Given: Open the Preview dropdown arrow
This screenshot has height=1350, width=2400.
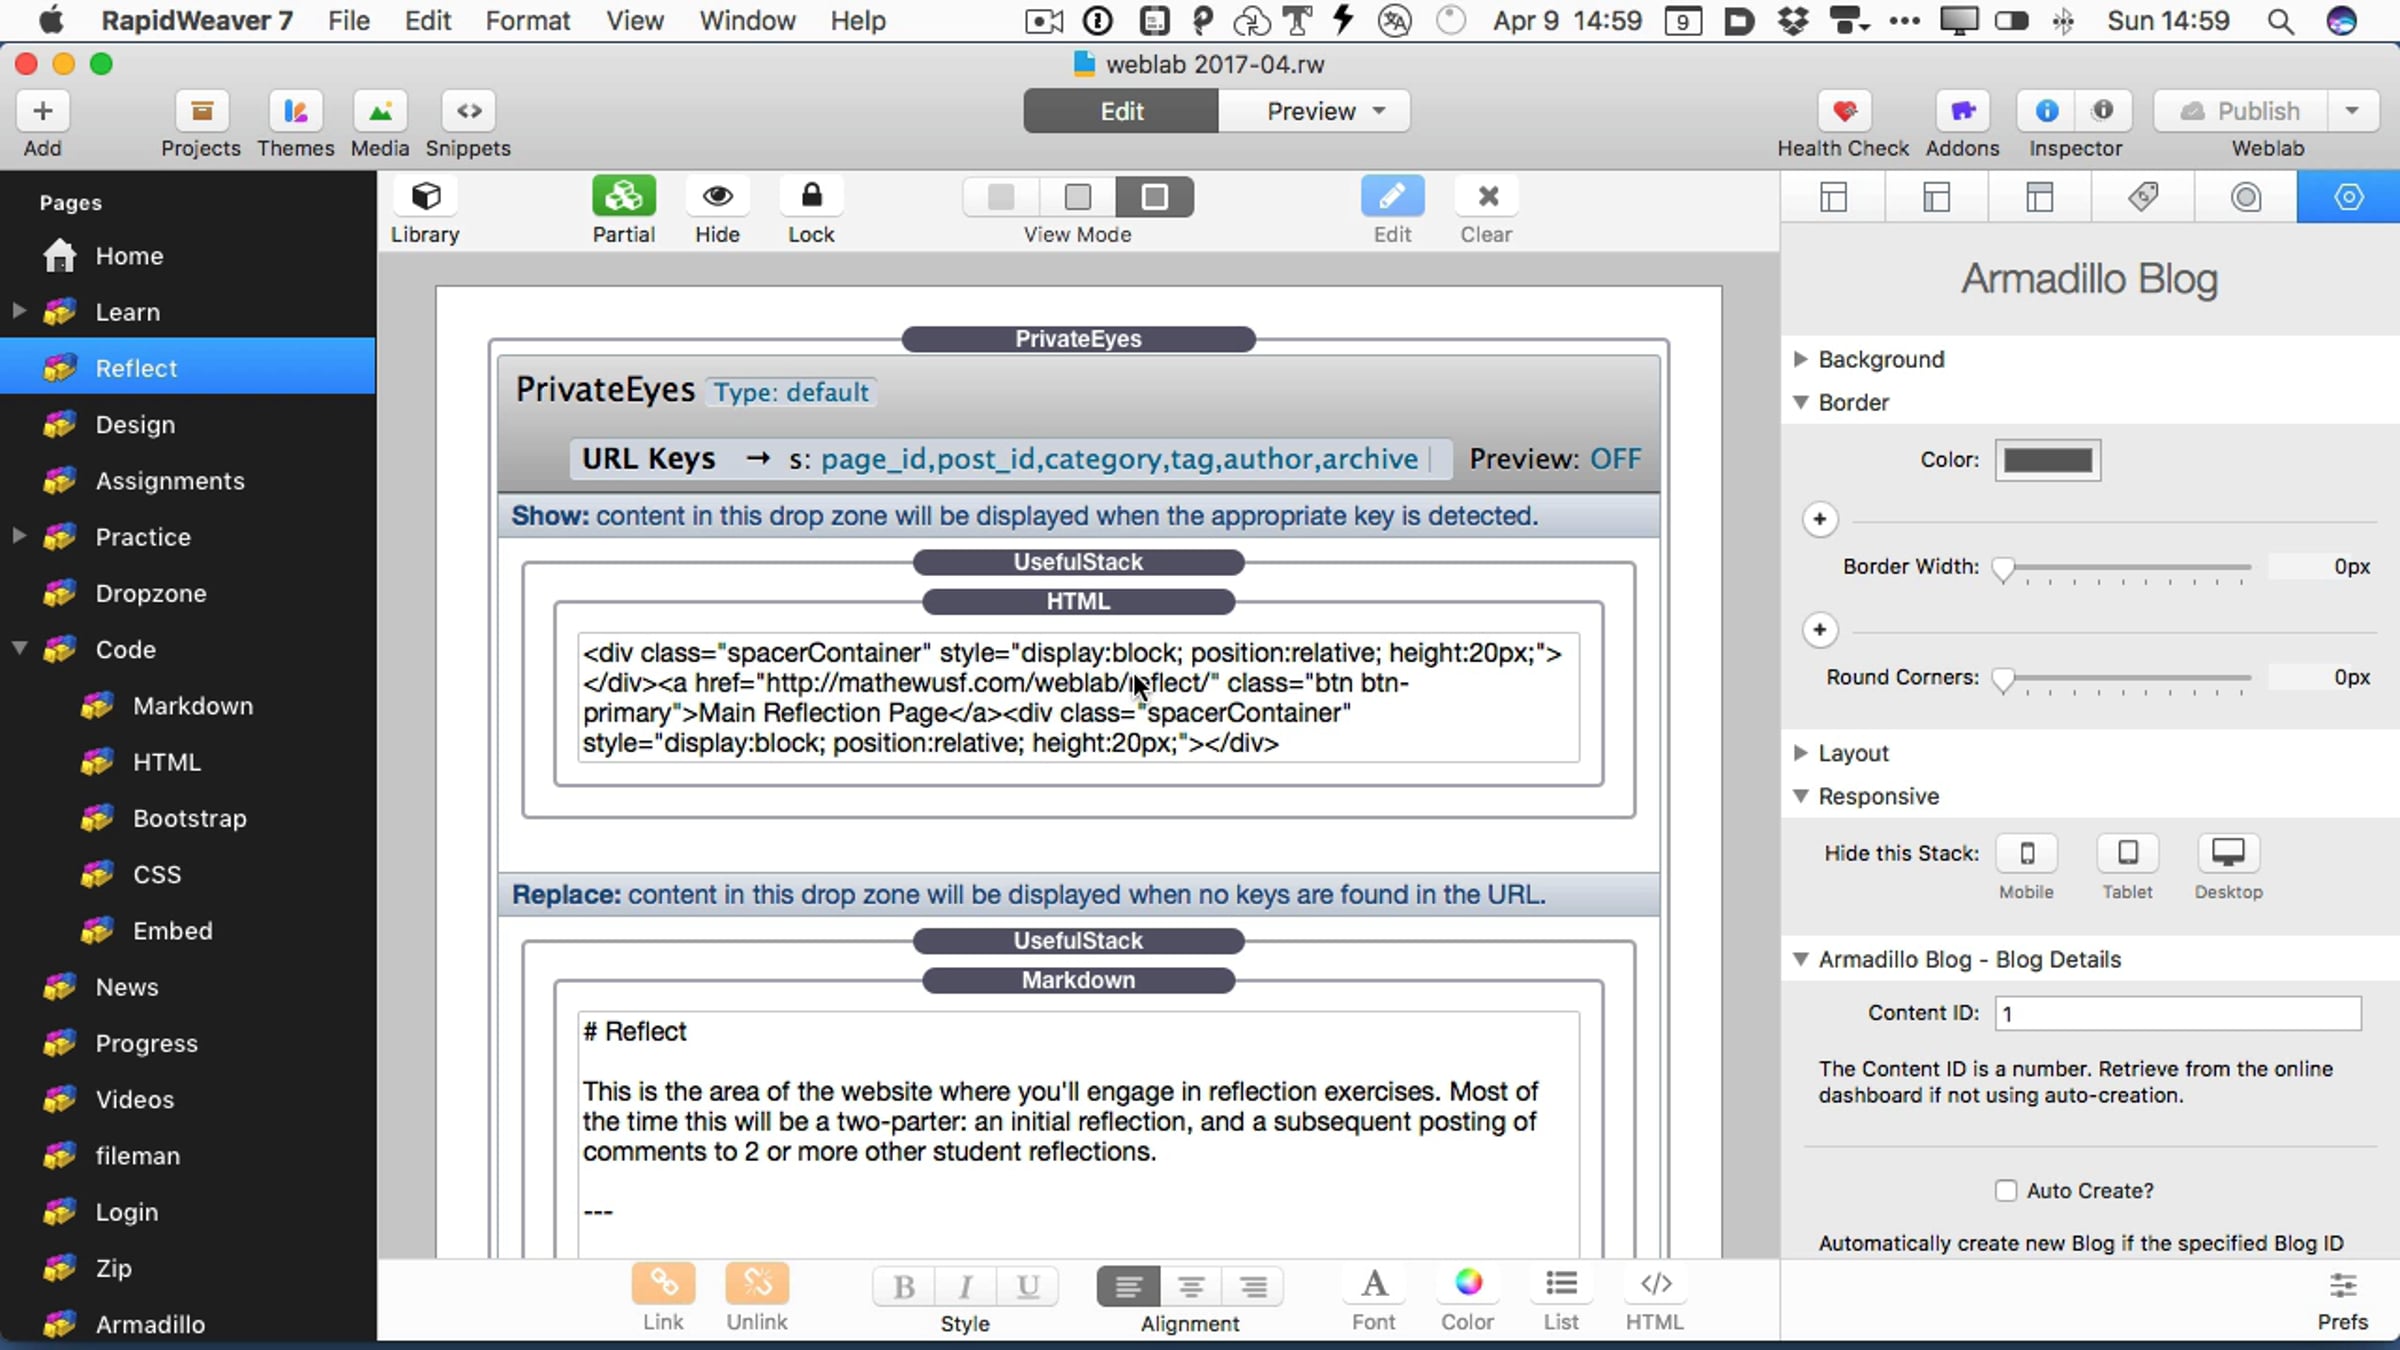Looking at the screenshot, I should pyautogui.click(x=1380, y=111).
